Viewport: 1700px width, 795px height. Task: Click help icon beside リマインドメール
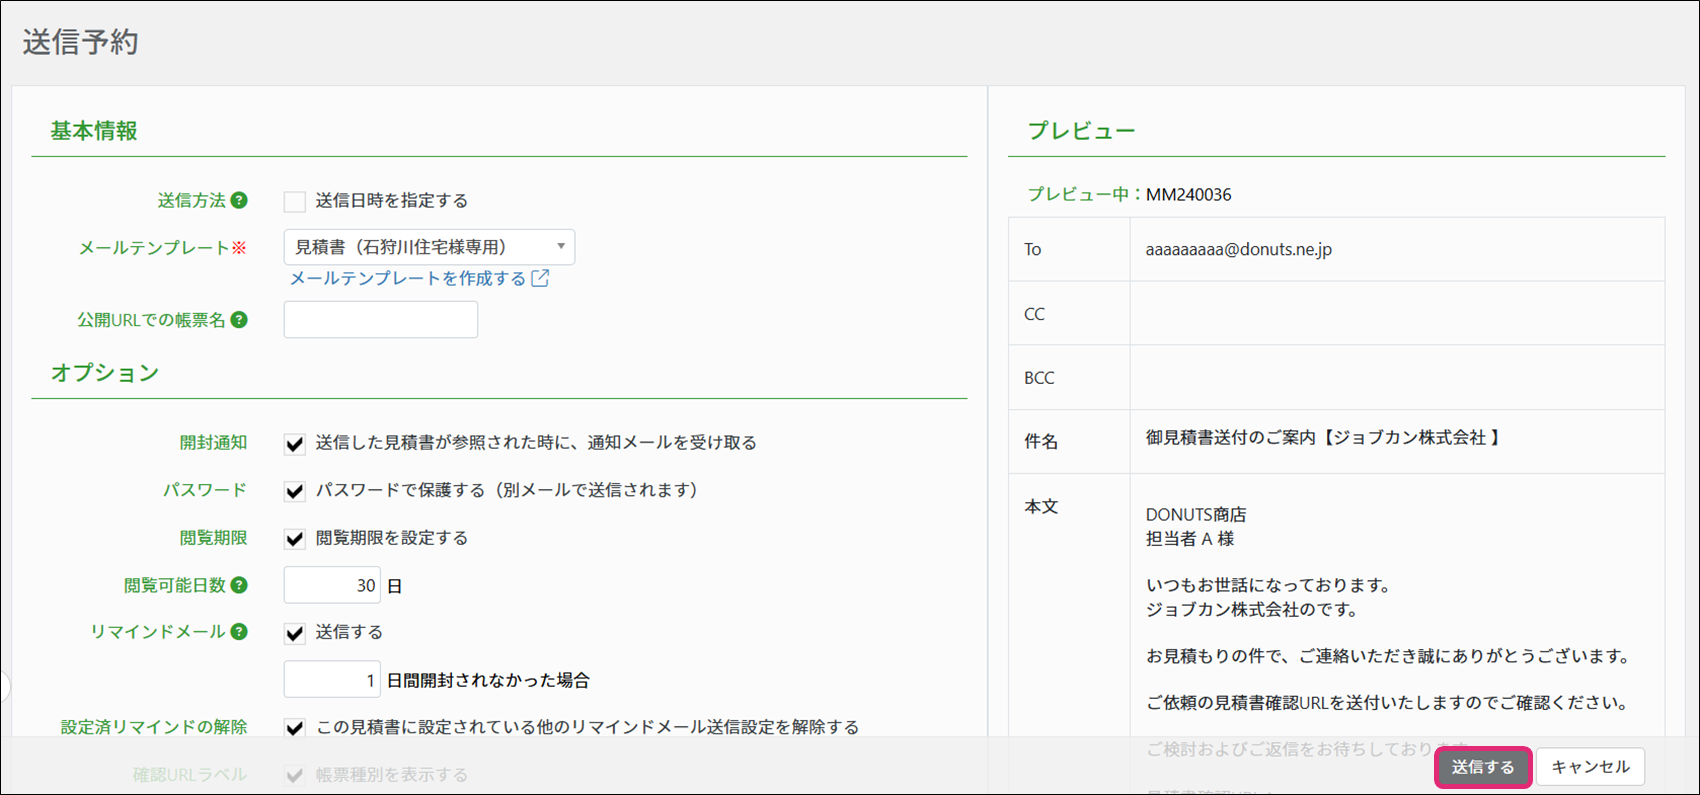[239, 632]
